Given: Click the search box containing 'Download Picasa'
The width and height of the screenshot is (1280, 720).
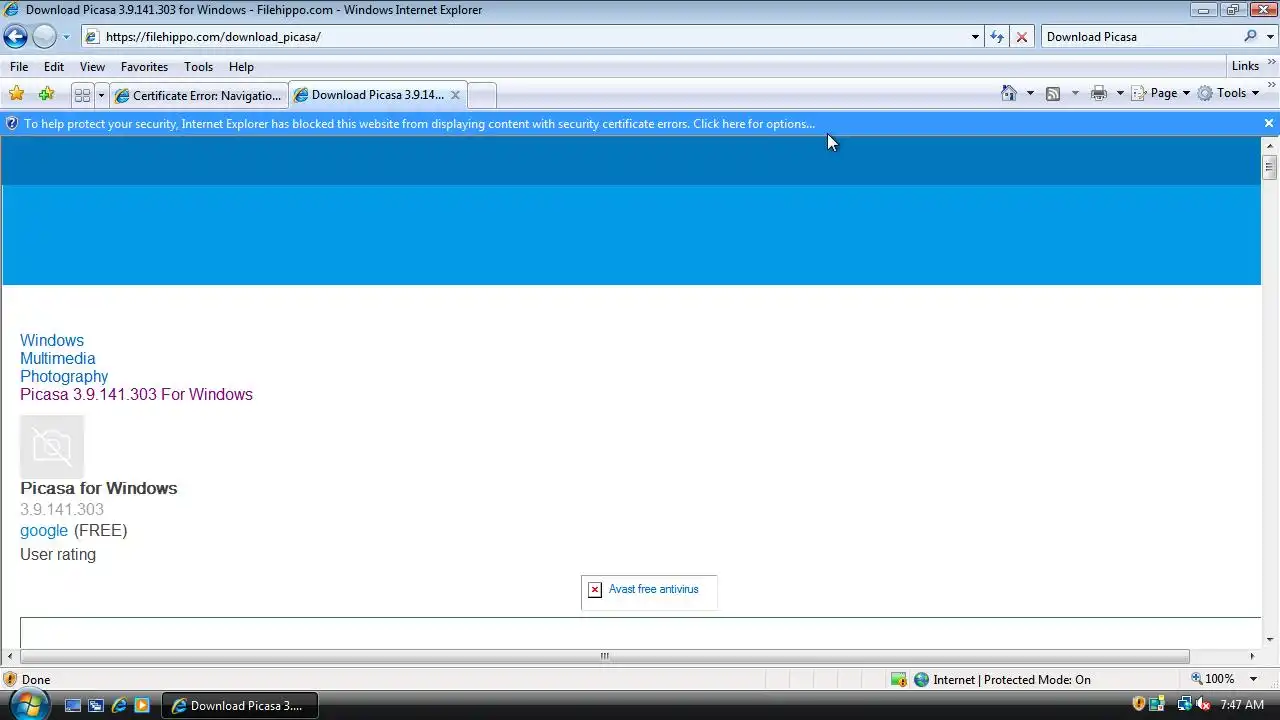Looking at the screenshot, I should point(1140,37).
